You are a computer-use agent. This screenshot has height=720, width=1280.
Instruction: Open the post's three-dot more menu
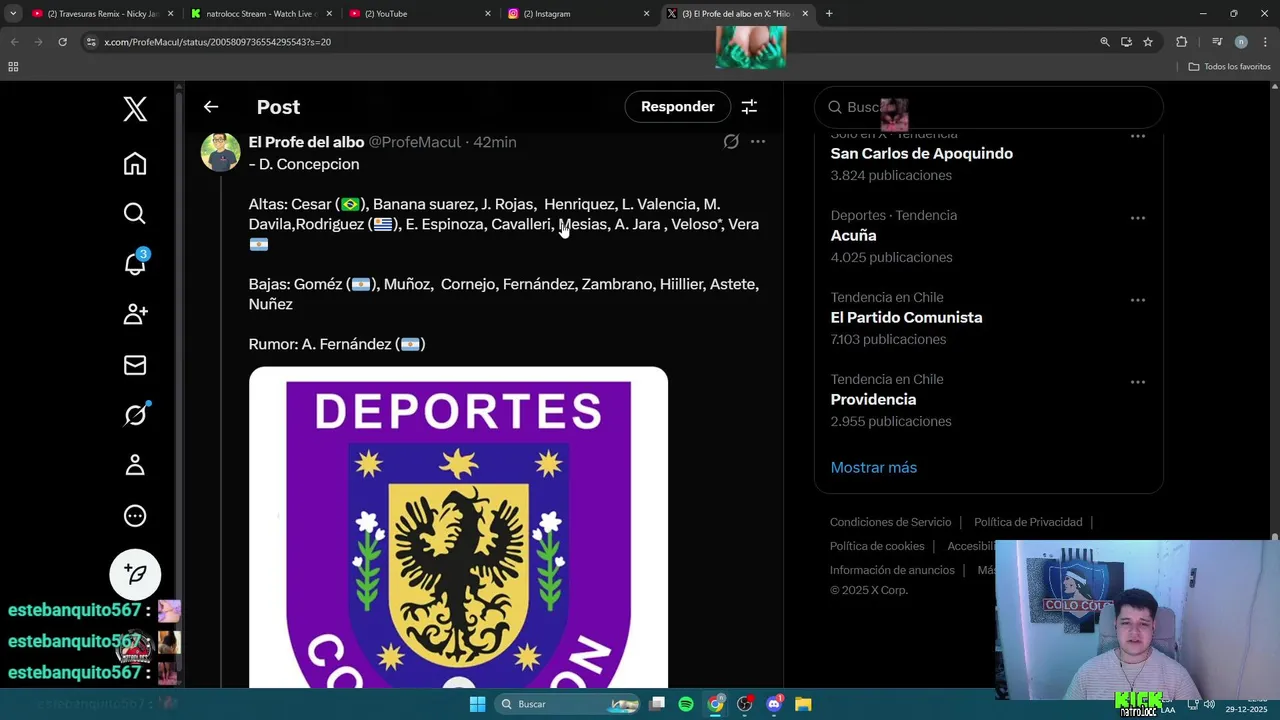[758, 142]
